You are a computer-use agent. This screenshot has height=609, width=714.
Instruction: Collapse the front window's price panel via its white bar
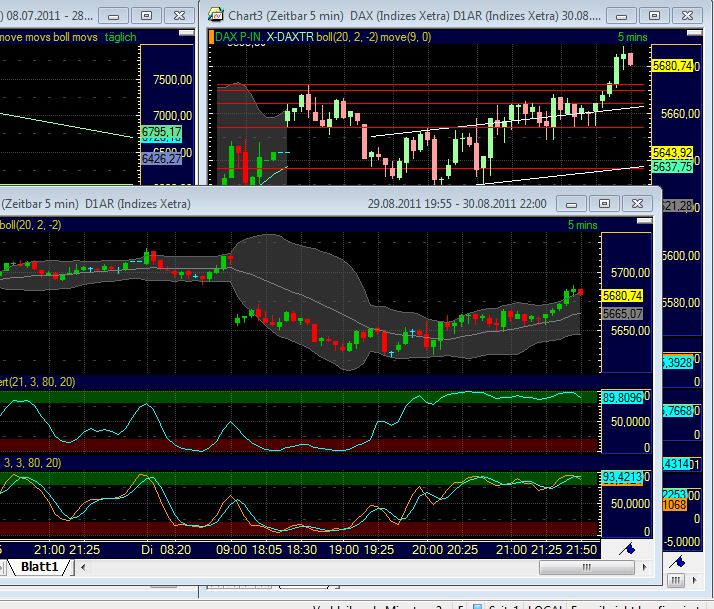644,221
